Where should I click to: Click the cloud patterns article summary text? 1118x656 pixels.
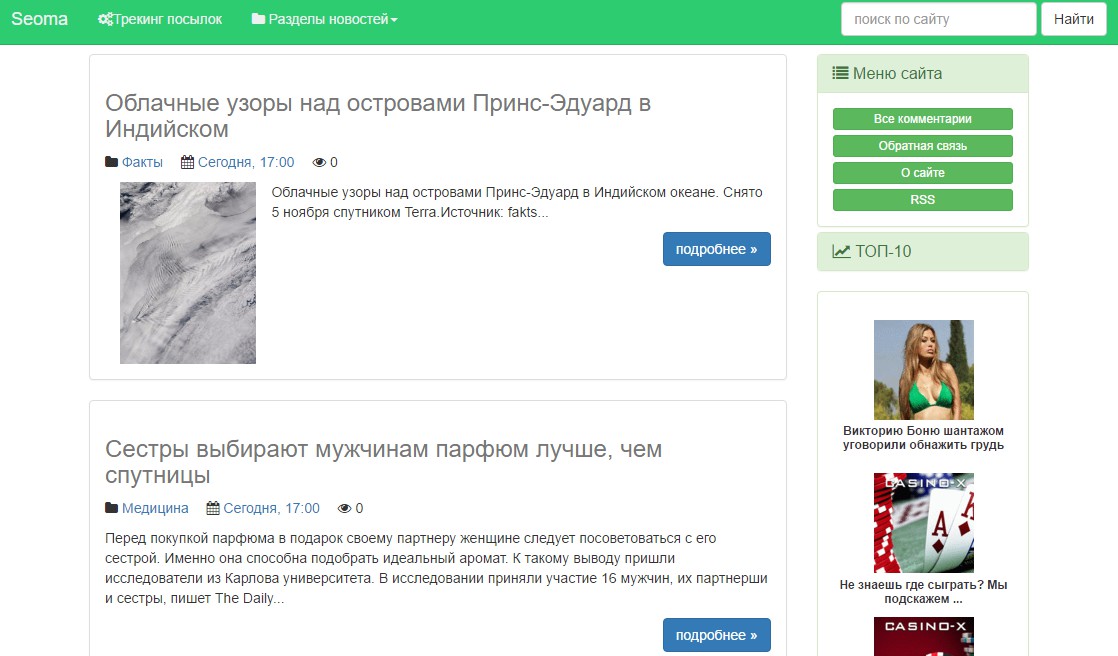(517, 203)
